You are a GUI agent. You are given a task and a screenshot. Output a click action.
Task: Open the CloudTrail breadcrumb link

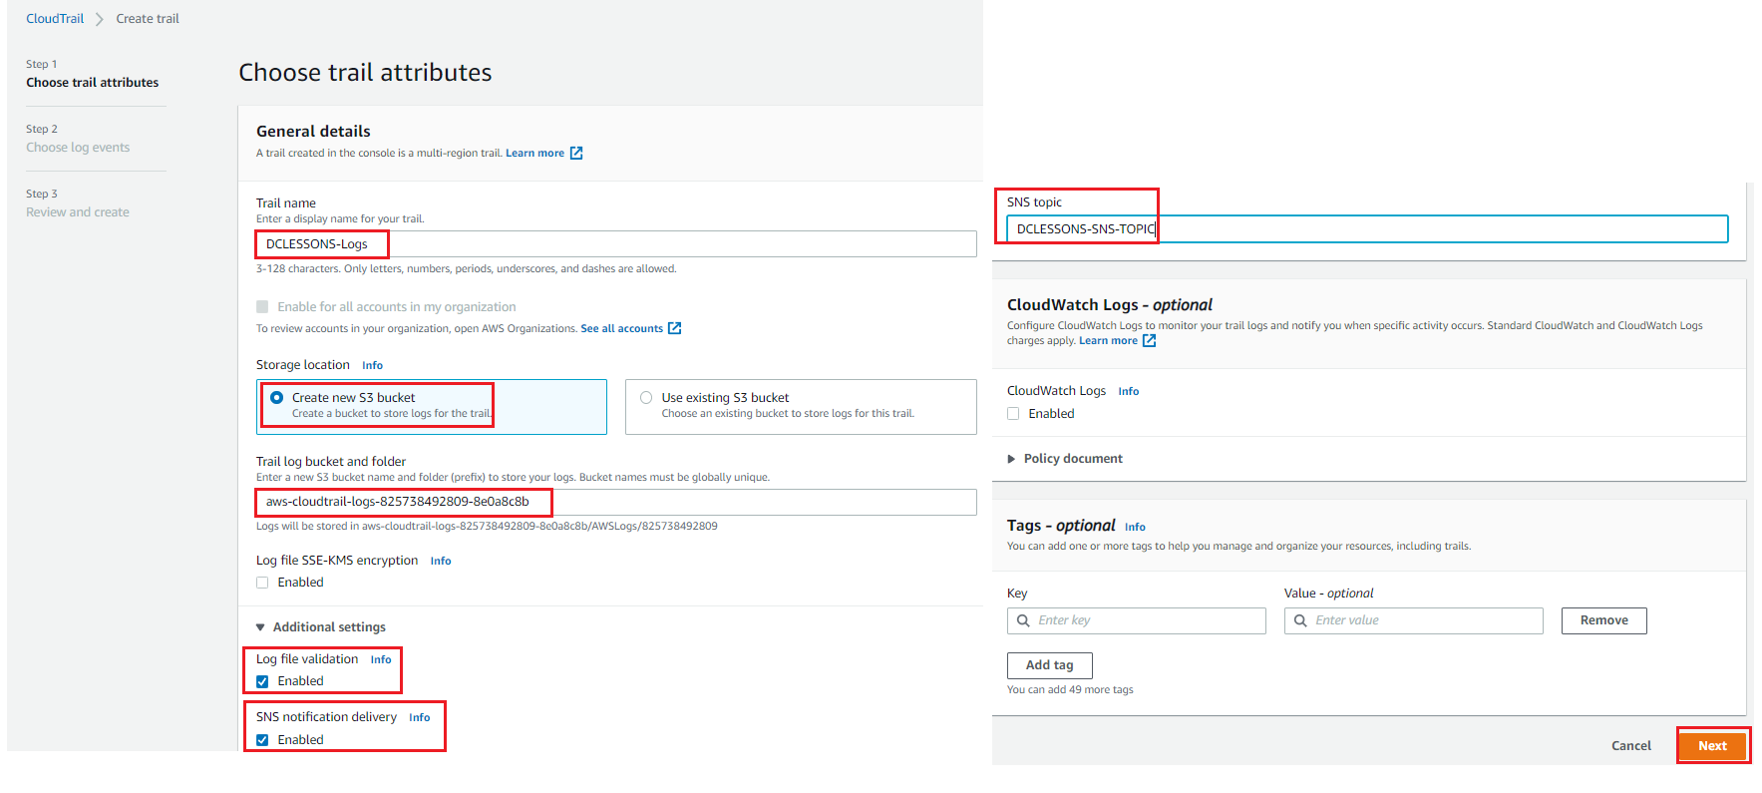tap(55, 19)
